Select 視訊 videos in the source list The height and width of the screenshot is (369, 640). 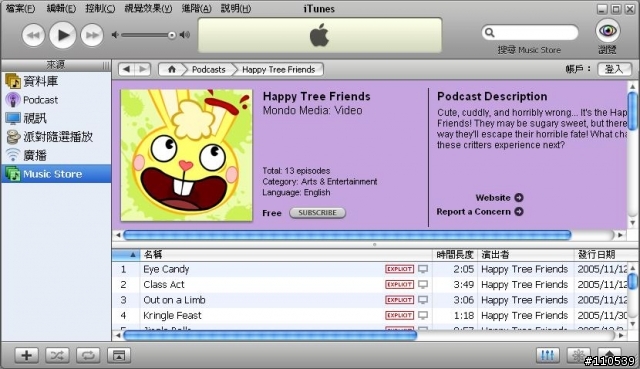pyautogui.click(x=56, y=118)
